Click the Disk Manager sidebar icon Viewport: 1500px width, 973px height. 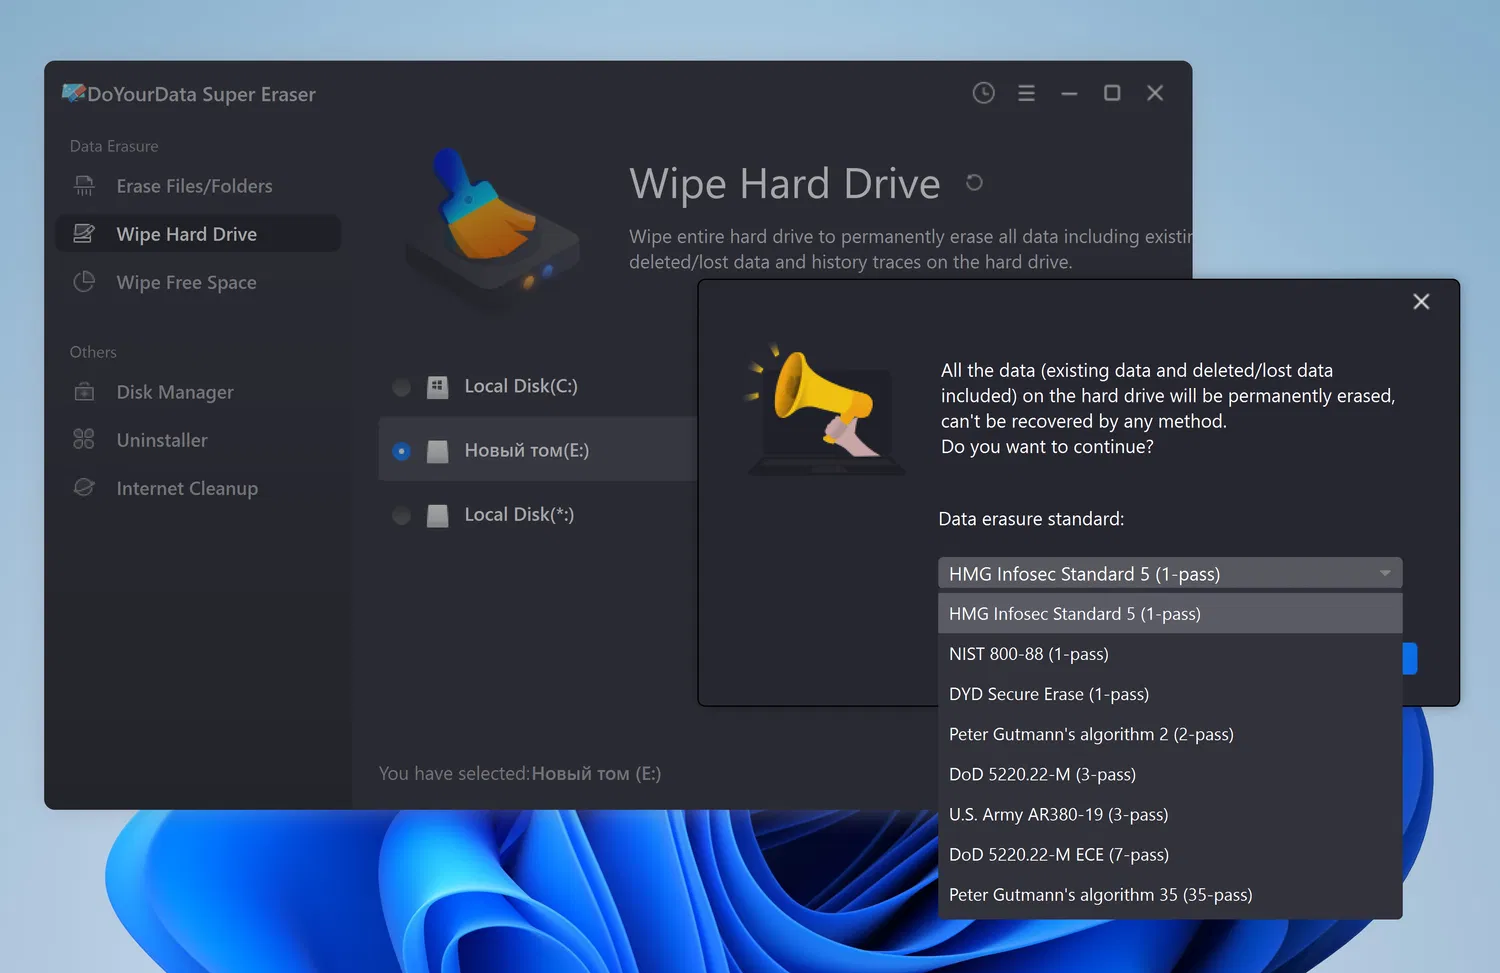pos(85,392)
